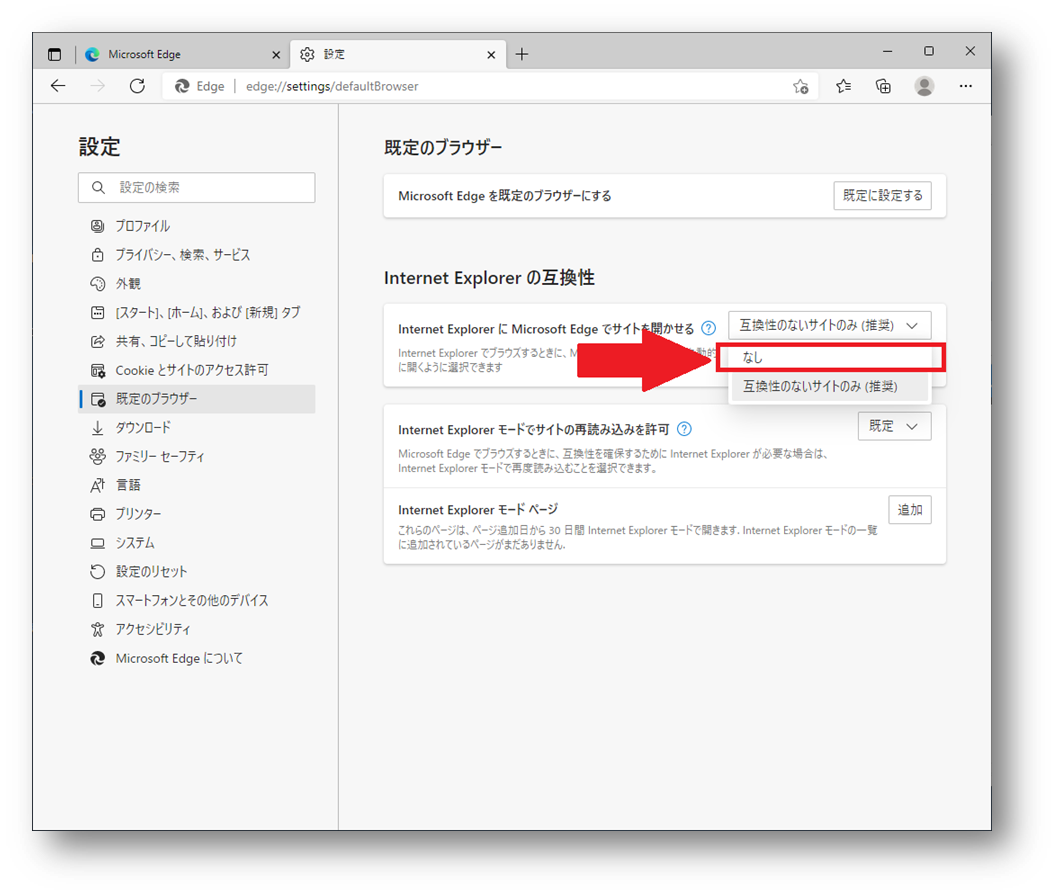
Task: Open システム settings section
Action: pyautogui.click(x=197, y=543)
